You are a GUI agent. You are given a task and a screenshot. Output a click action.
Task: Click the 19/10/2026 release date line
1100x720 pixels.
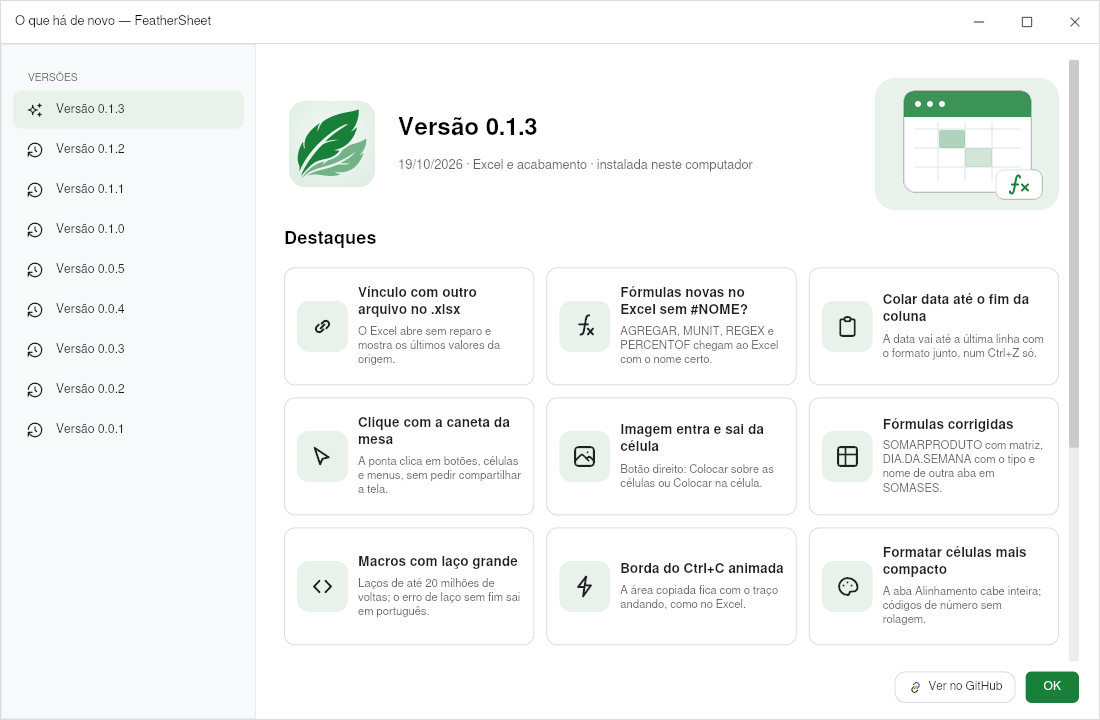(x=575, y=164)
